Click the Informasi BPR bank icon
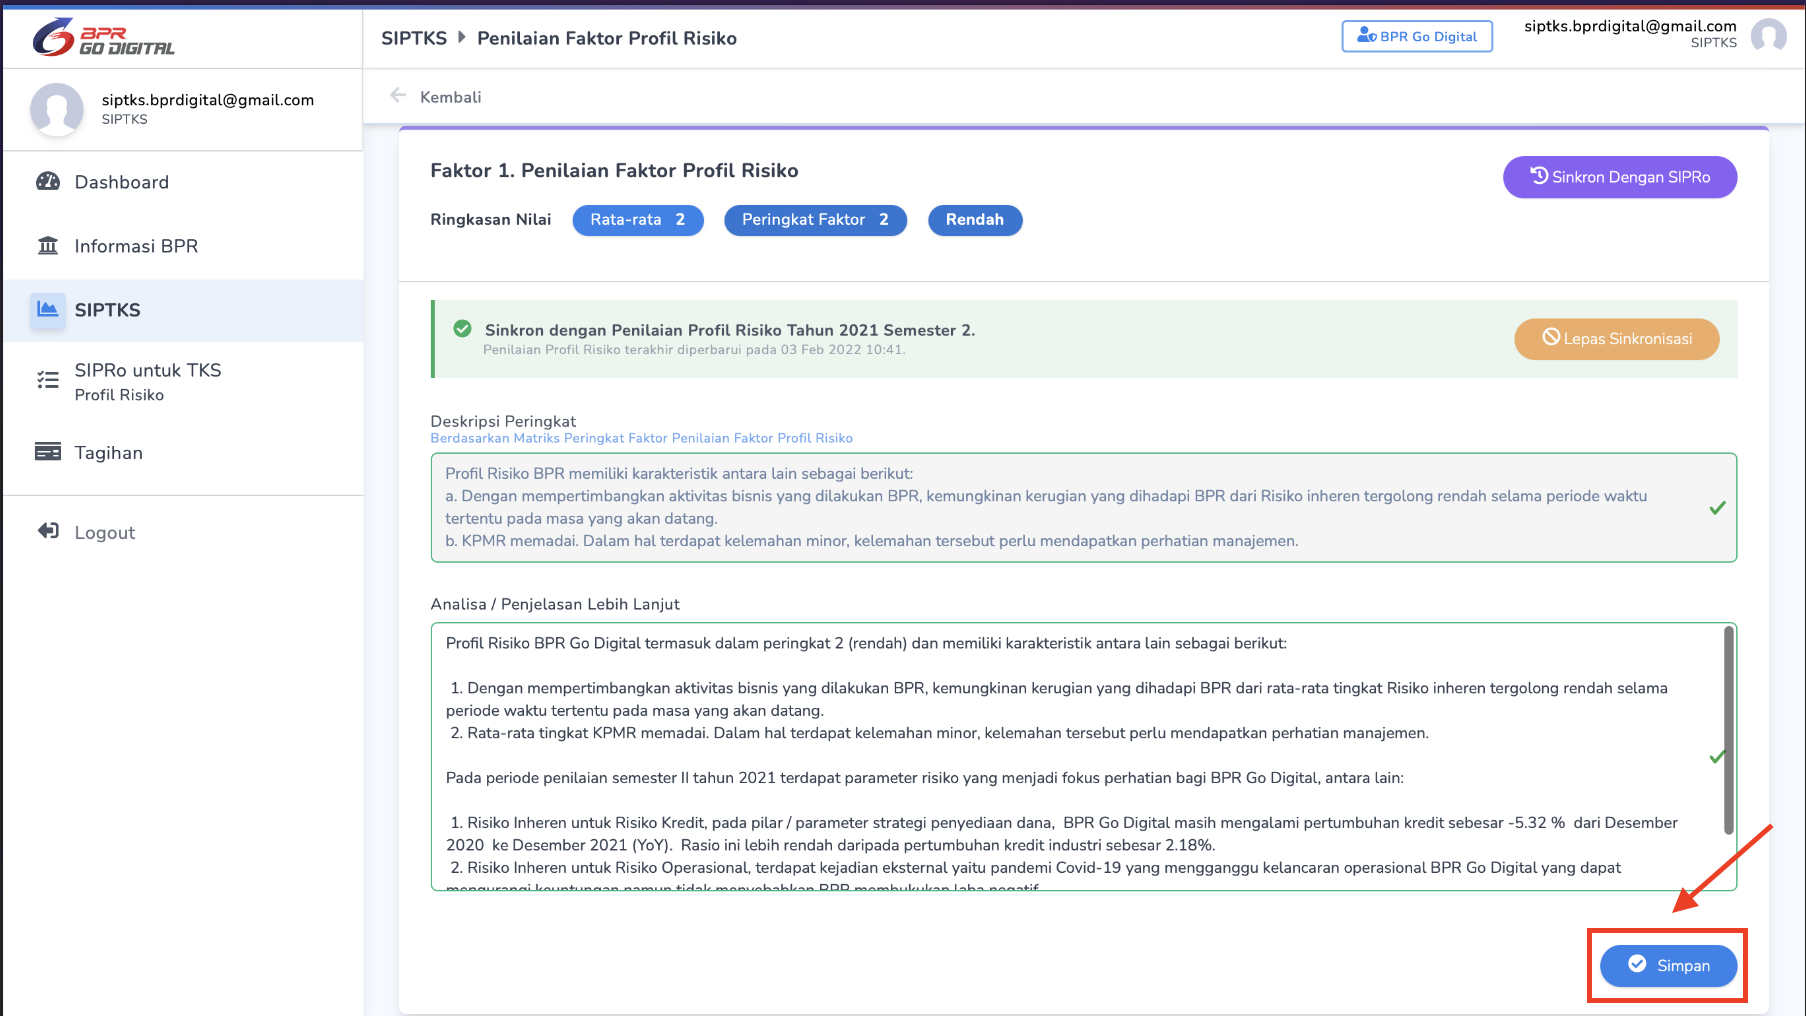The height and width of the screenshot is (1016, 1806). click(x=48, y=246)
